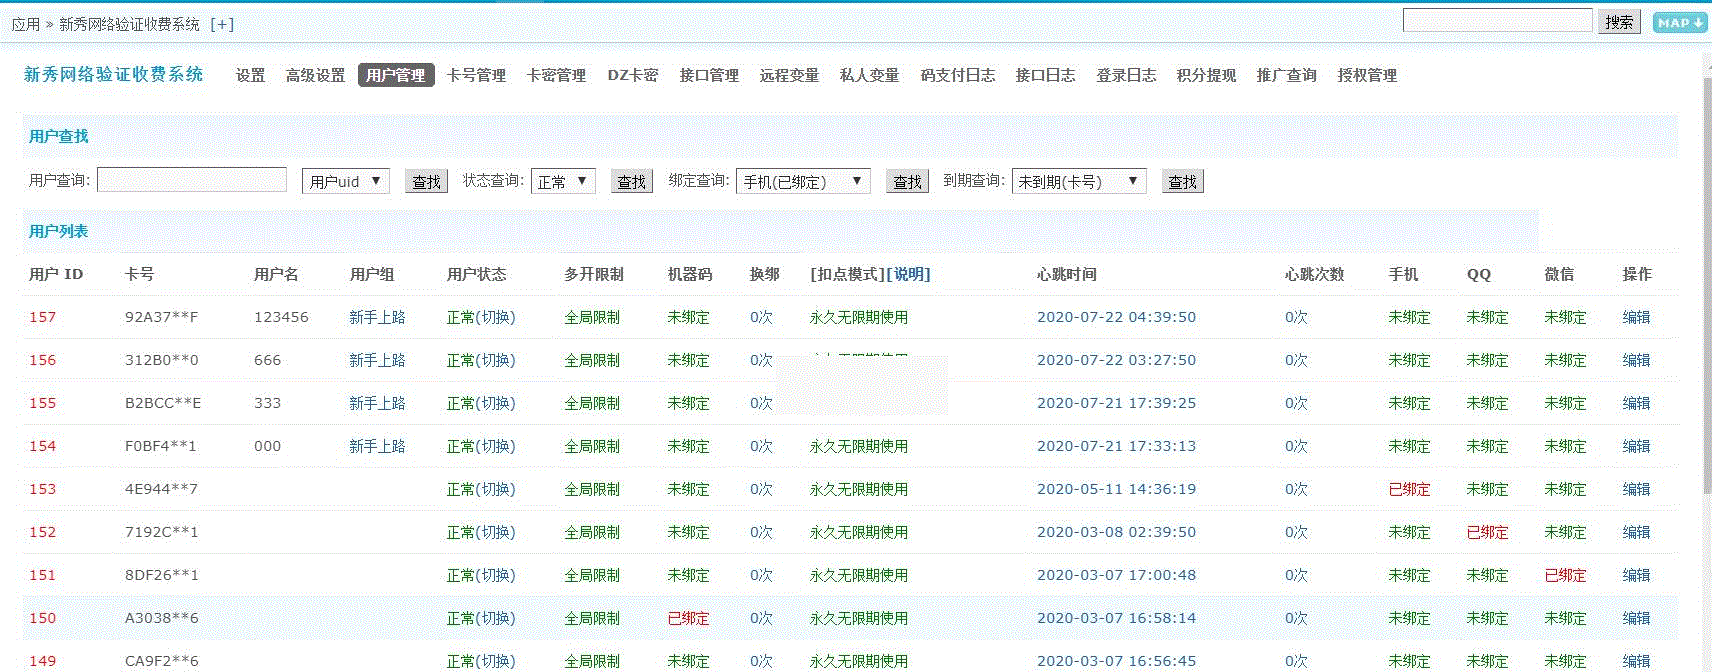The image size is (1712, 672).
Task: Switch to the 卡号管理 tab
Action: tap(476, 75)
